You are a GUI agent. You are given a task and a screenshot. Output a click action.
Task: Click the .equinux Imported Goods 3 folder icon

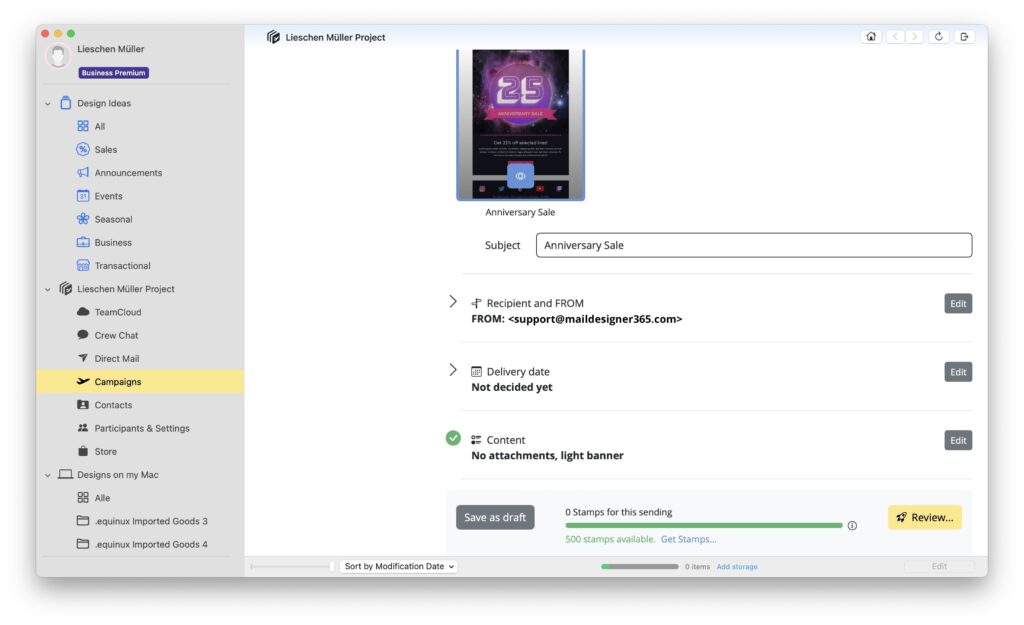[83, 521]
